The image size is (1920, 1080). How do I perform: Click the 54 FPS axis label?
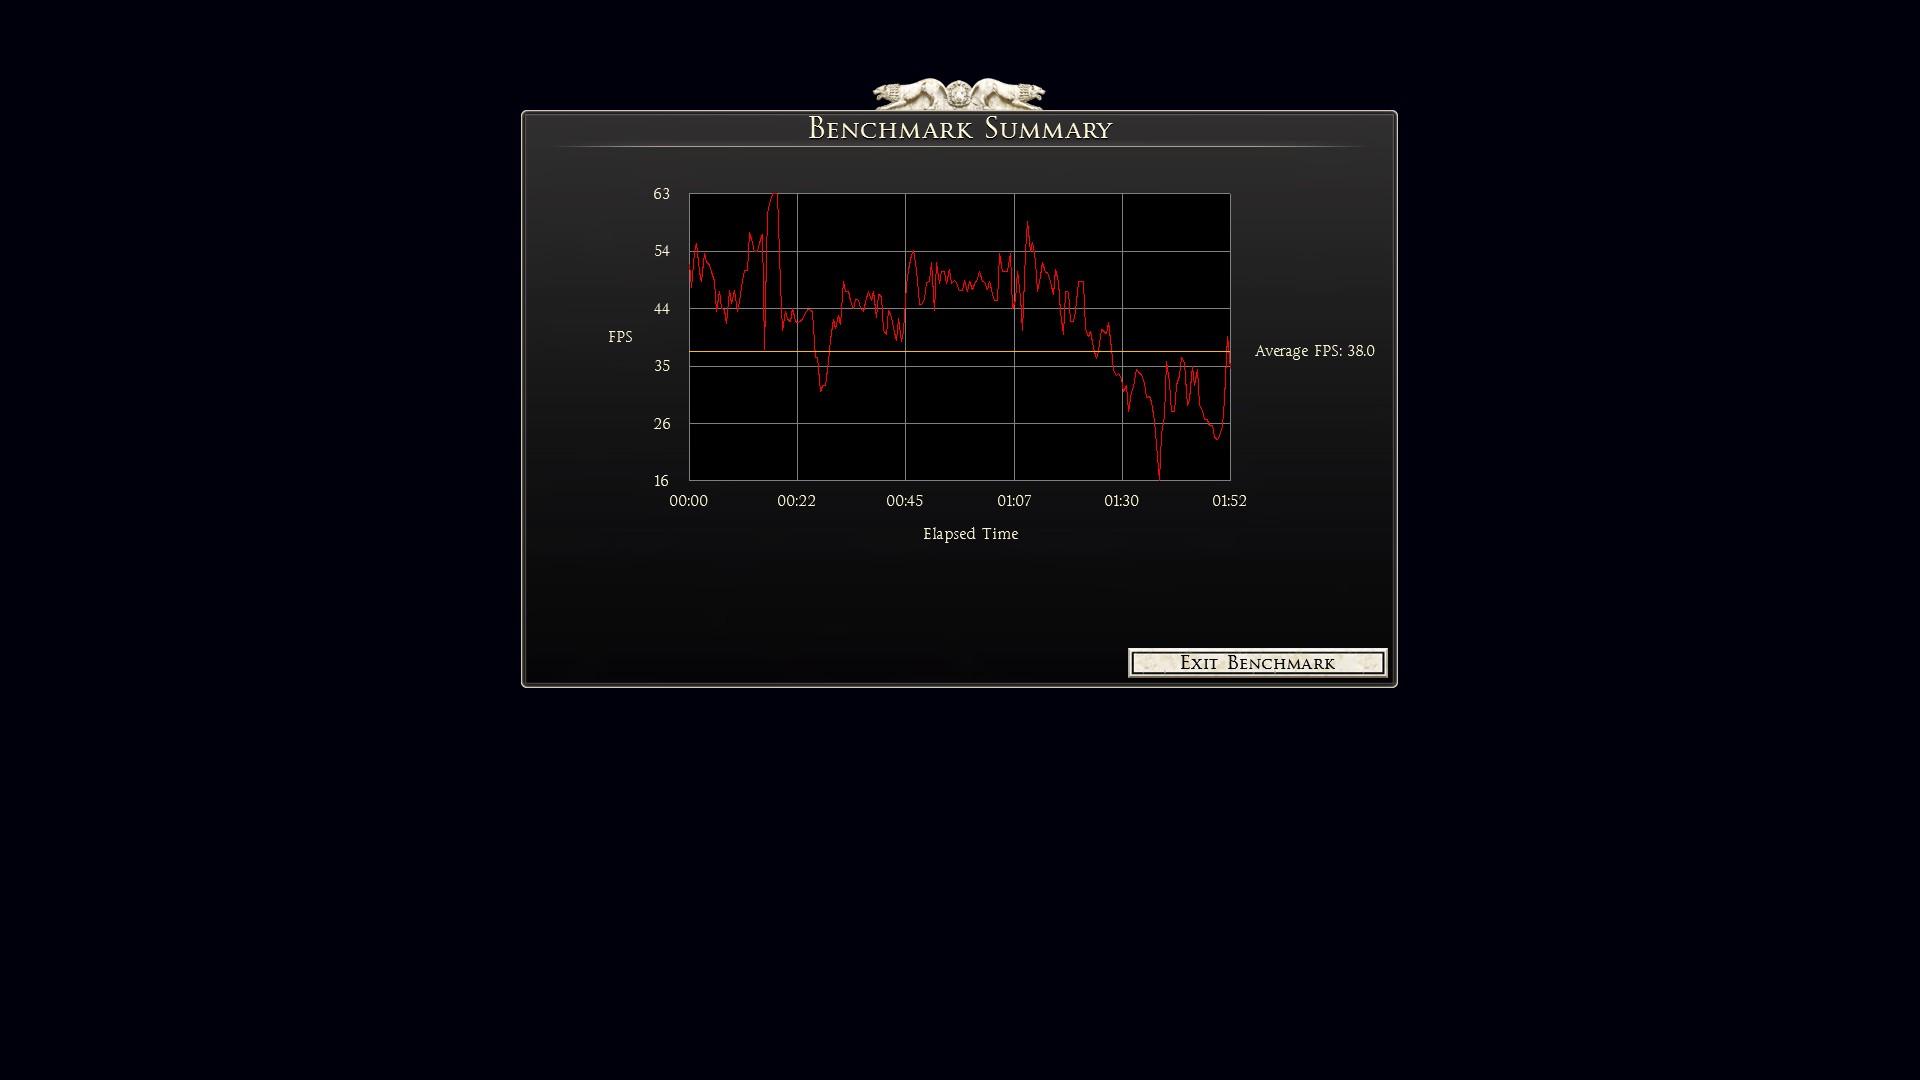coord(661,251)
